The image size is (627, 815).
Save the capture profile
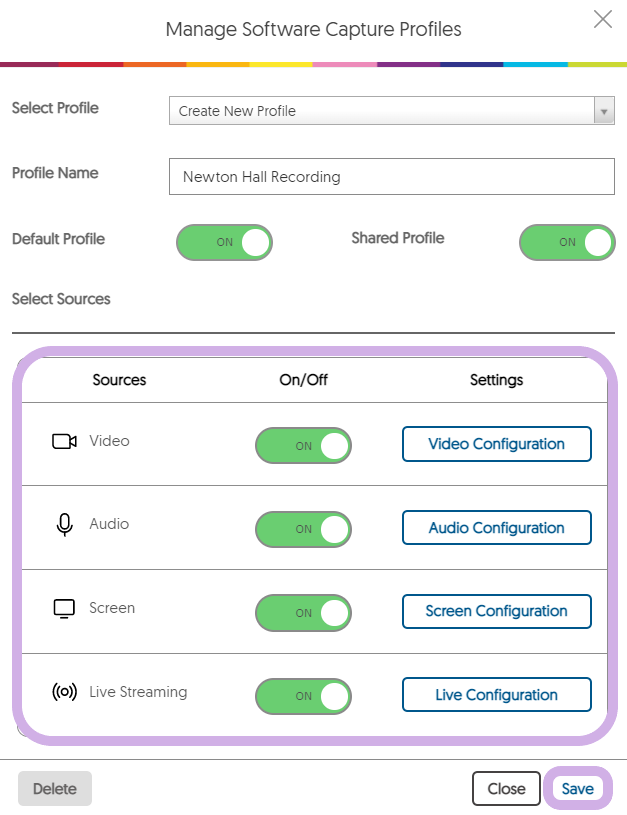click(578, 788)
